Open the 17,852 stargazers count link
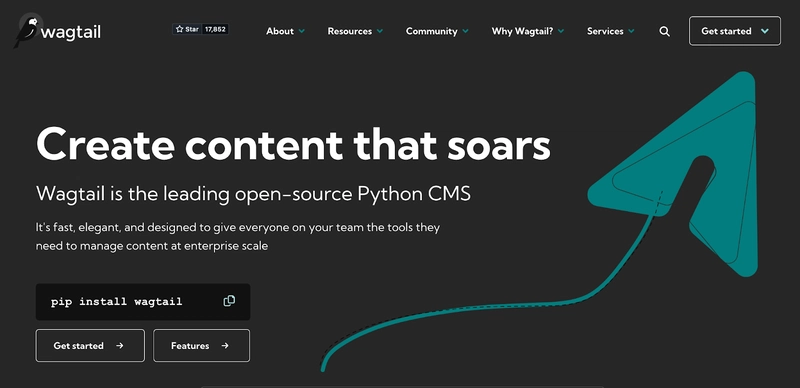Image resolution: width=800 pixels, height=388 pixels. pos(215,30)
